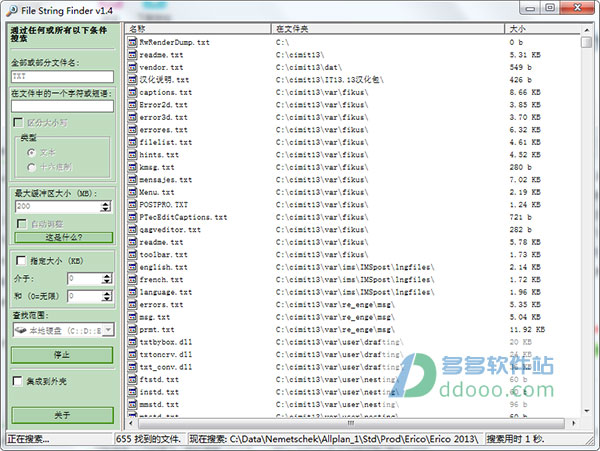
Task: Click the 停止 stop button
Action: (62, 355)
